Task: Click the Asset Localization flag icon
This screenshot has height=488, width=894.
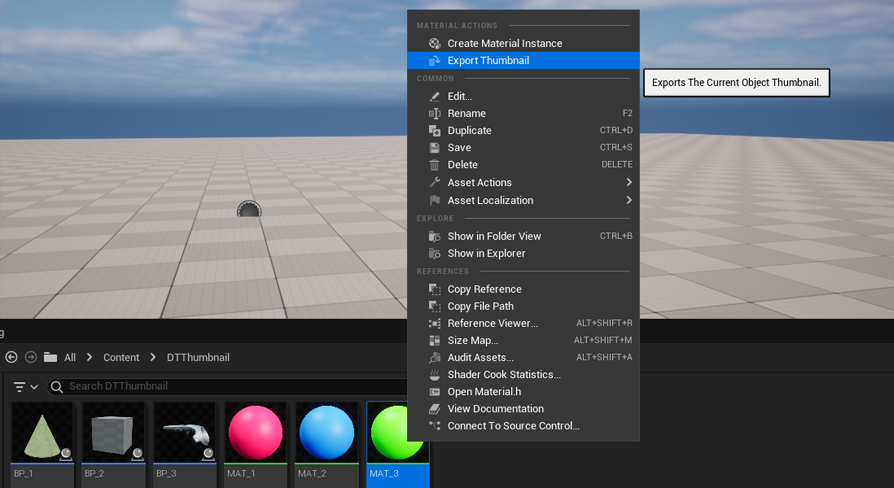Action: (x=434, y=201)
